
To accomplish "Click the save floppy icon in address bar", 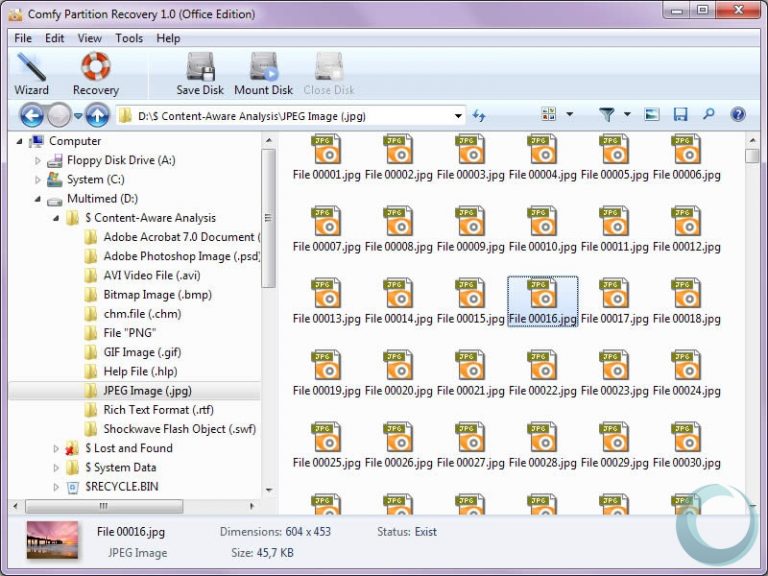I will pyautogui.click(x=680, y=115).
